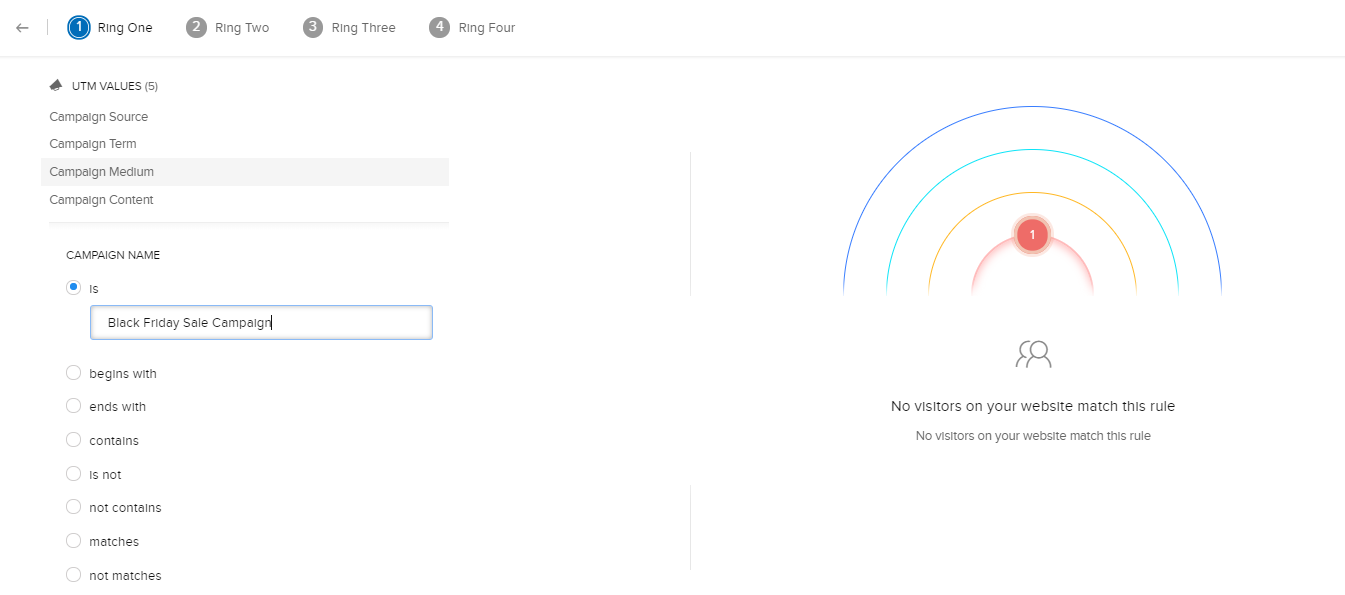1345x595 pixels.
Task: Select Campaign Term from UTM values
Action: click(93, 144)
